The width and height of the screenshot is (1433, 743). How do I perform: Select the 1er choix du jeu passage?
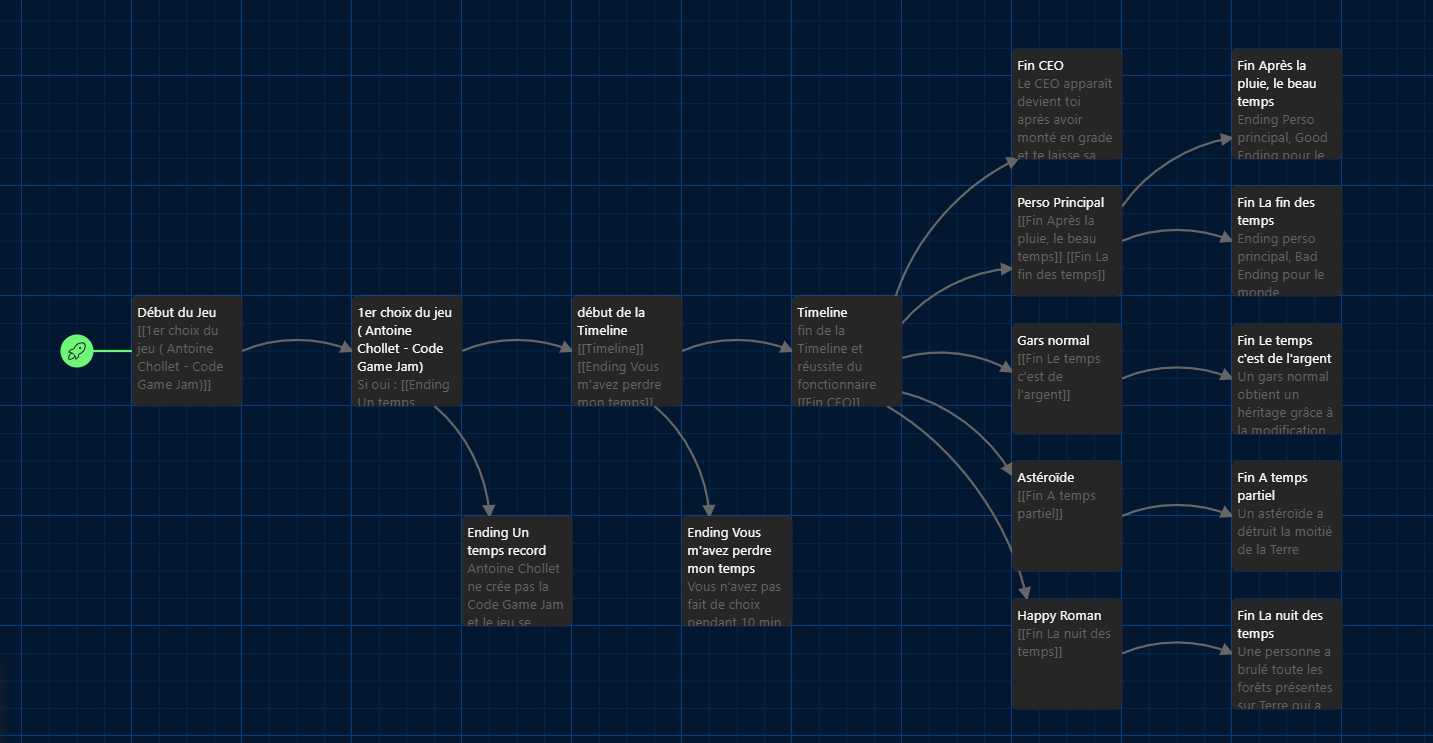click(x=406, y=350)
